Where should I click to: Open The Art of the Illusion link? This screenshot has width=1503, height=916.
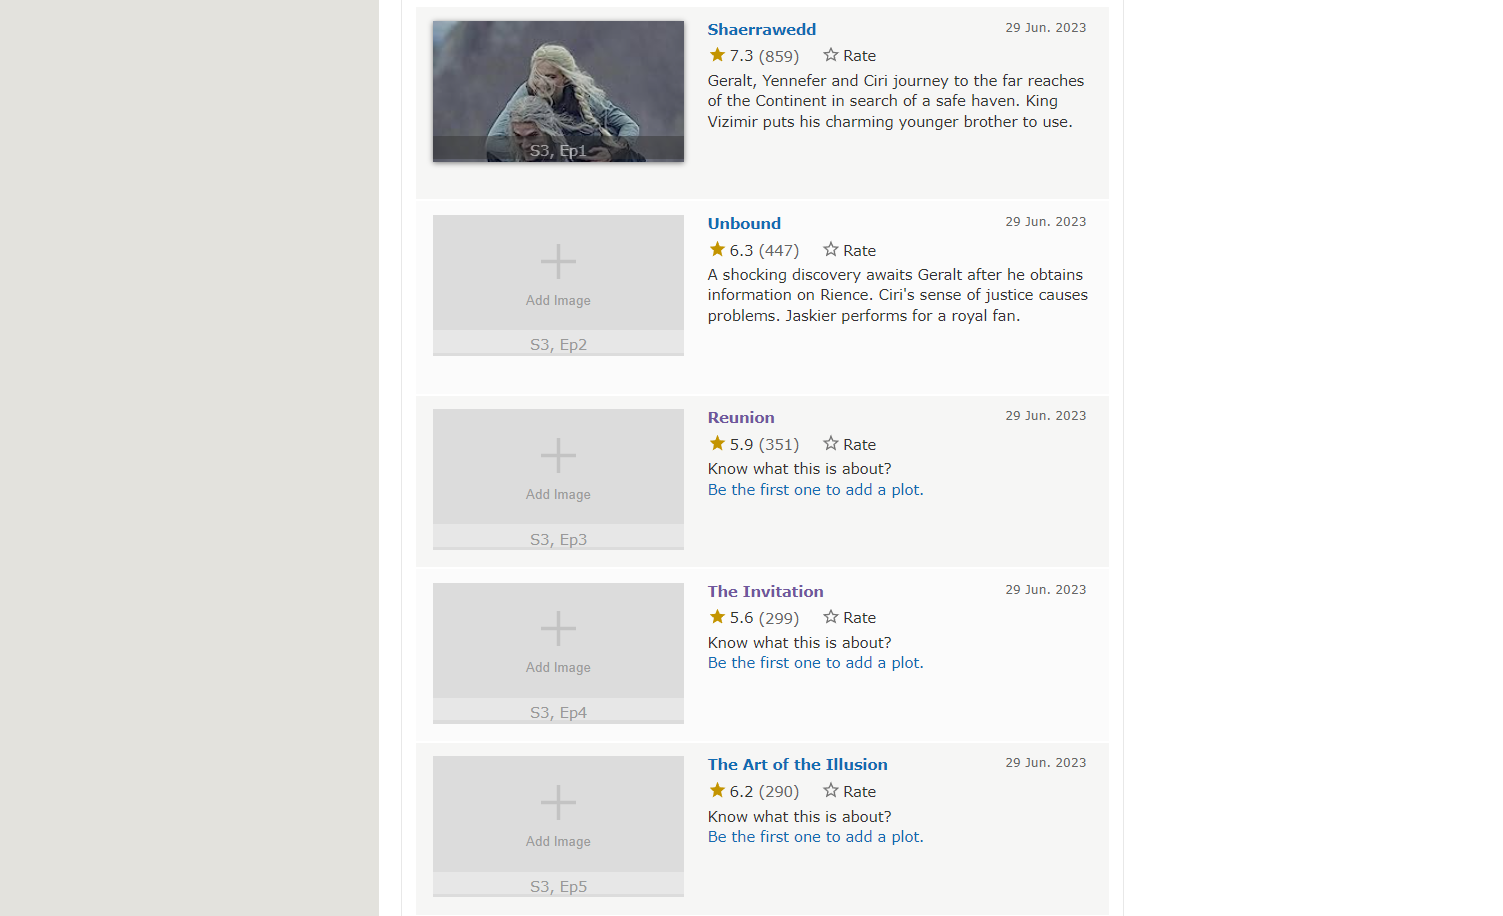point(797,764)
